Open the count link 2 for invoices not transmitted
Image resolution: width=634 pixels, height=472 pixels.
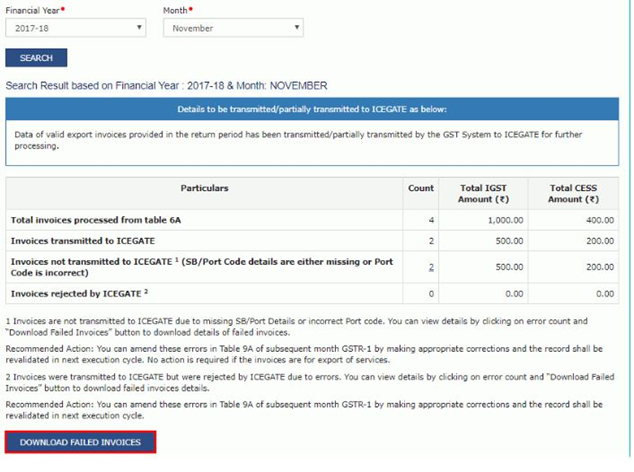(431, 267)
